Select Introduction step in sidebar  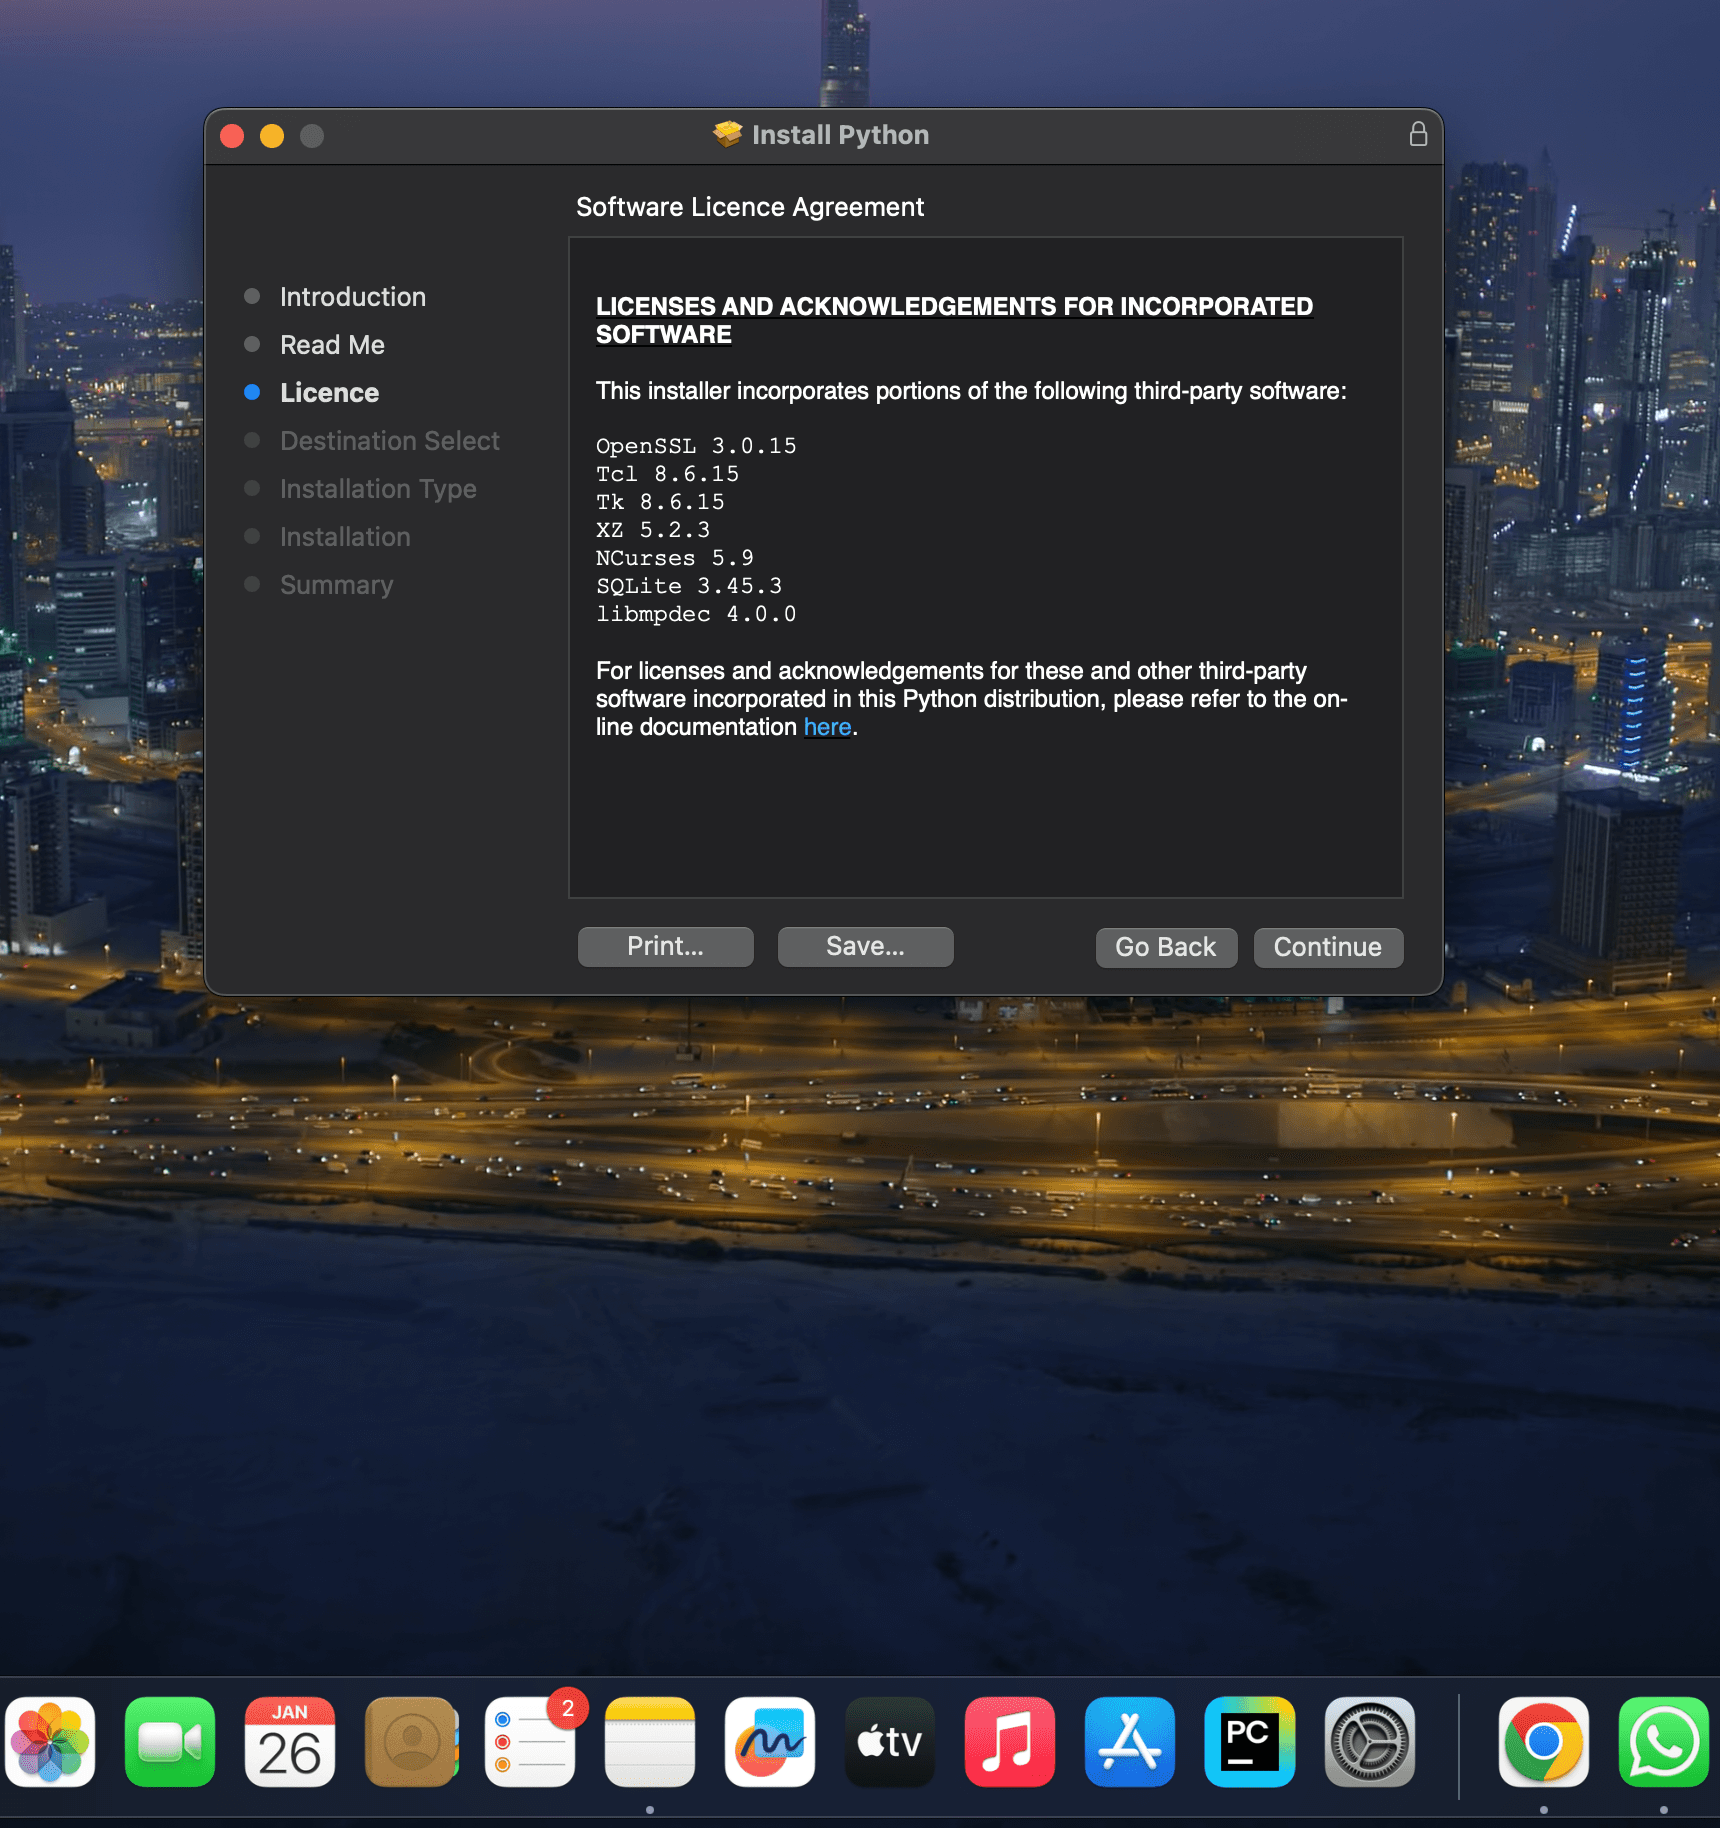click(x=352, y=297)
